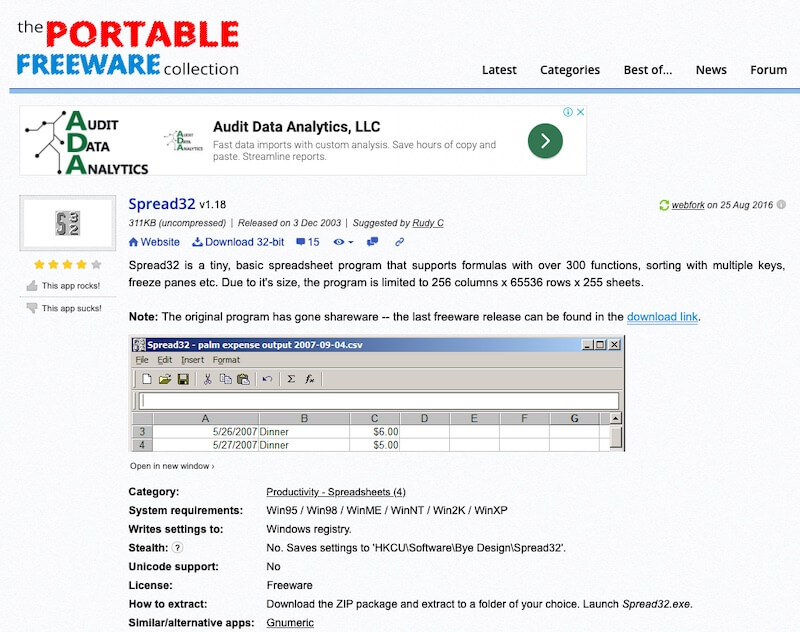Follow the 'download link' hyperlink in the note
This screenshot has height=632, width=800.
click(x=662, y=317)
